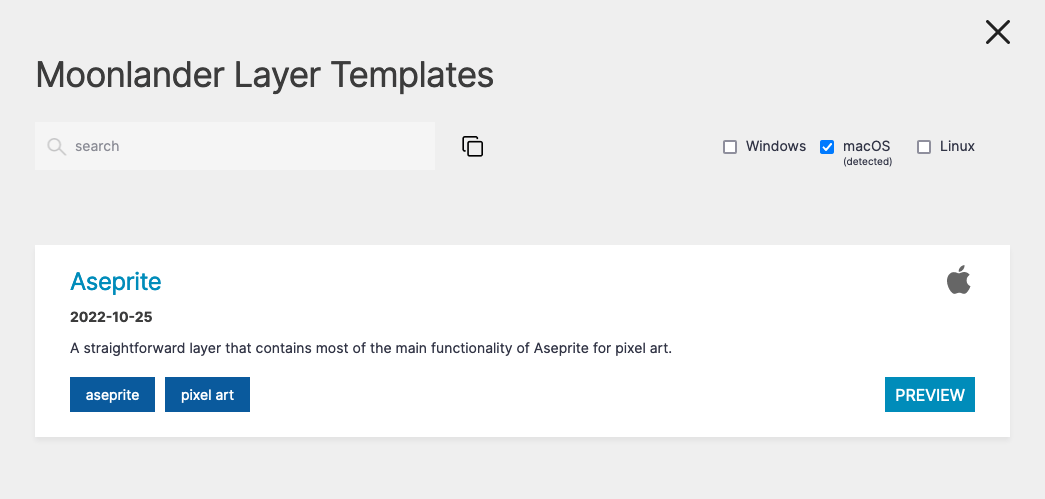The width and height of the screenshot is (1045, 499).
Task: Click the Windows filter label text
Action: click(x=776, y=146)
